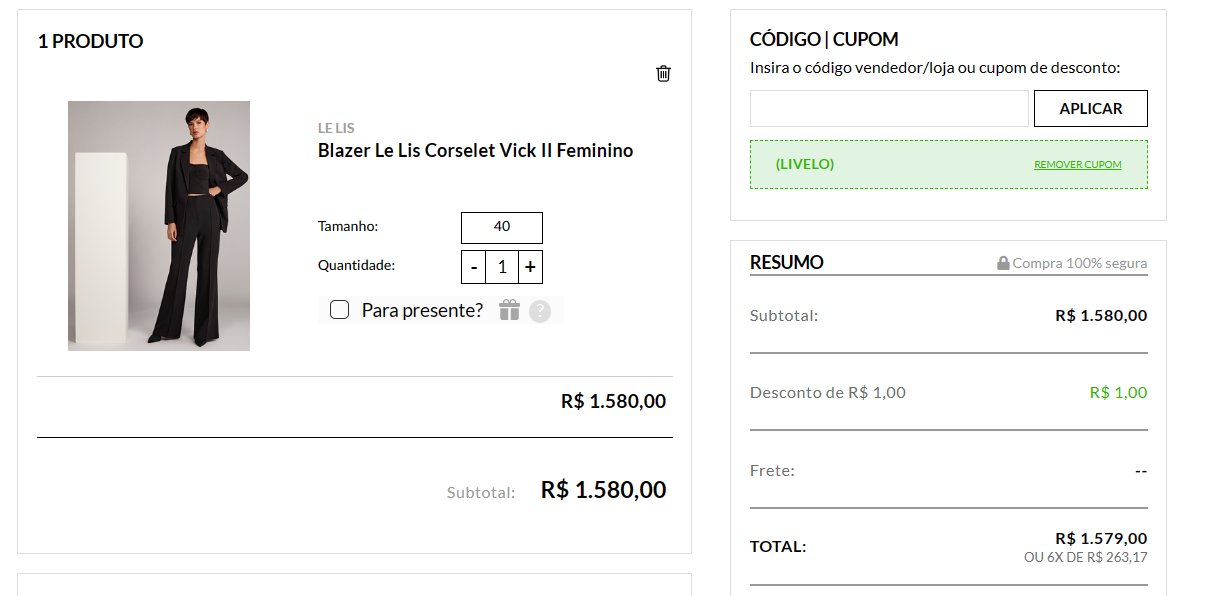1208x596 pixels.
Task: Click the 'Para presente?' label text
Action: click(x=422, y=310)
